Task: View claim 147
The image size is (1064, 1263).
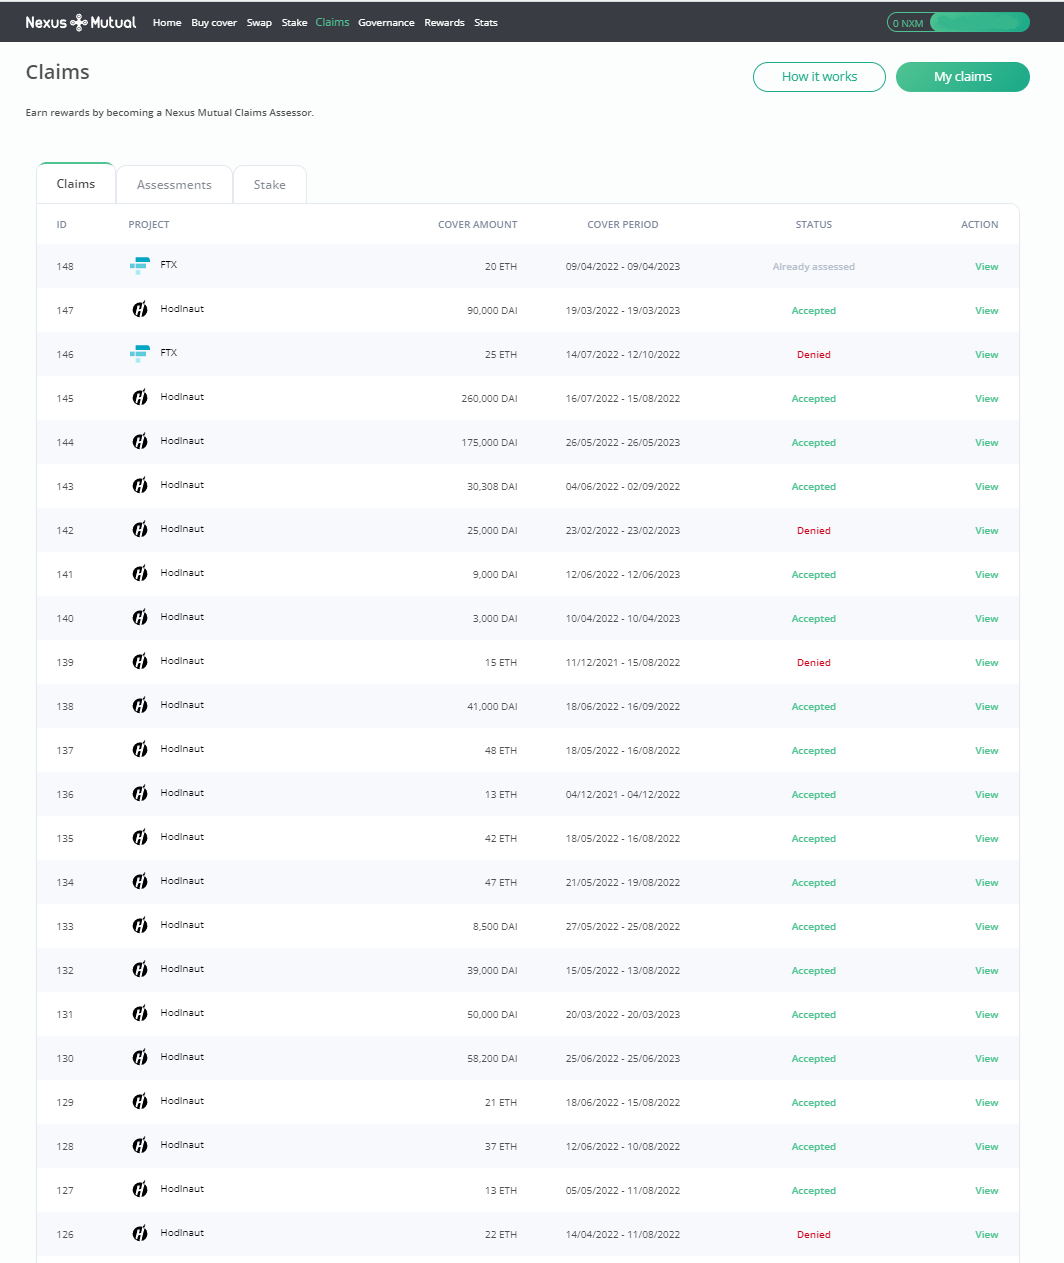Action: point(987,311)
